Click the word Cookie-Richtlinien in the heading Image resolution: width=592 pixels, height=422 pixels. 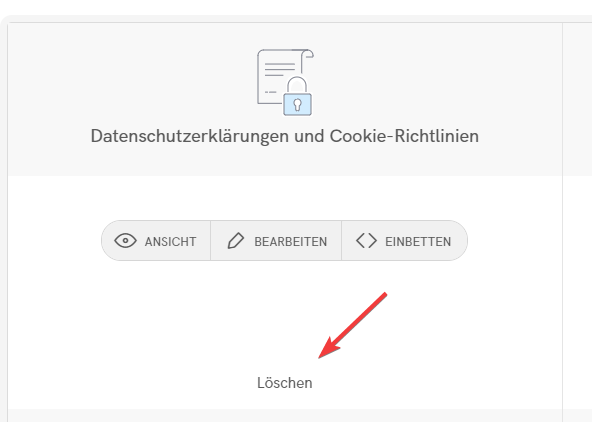point(404,136)
